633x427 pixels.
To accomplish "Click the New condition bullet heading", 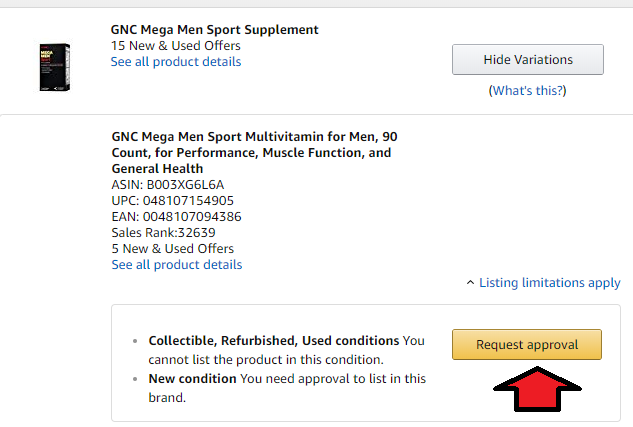I will [192, 379].
